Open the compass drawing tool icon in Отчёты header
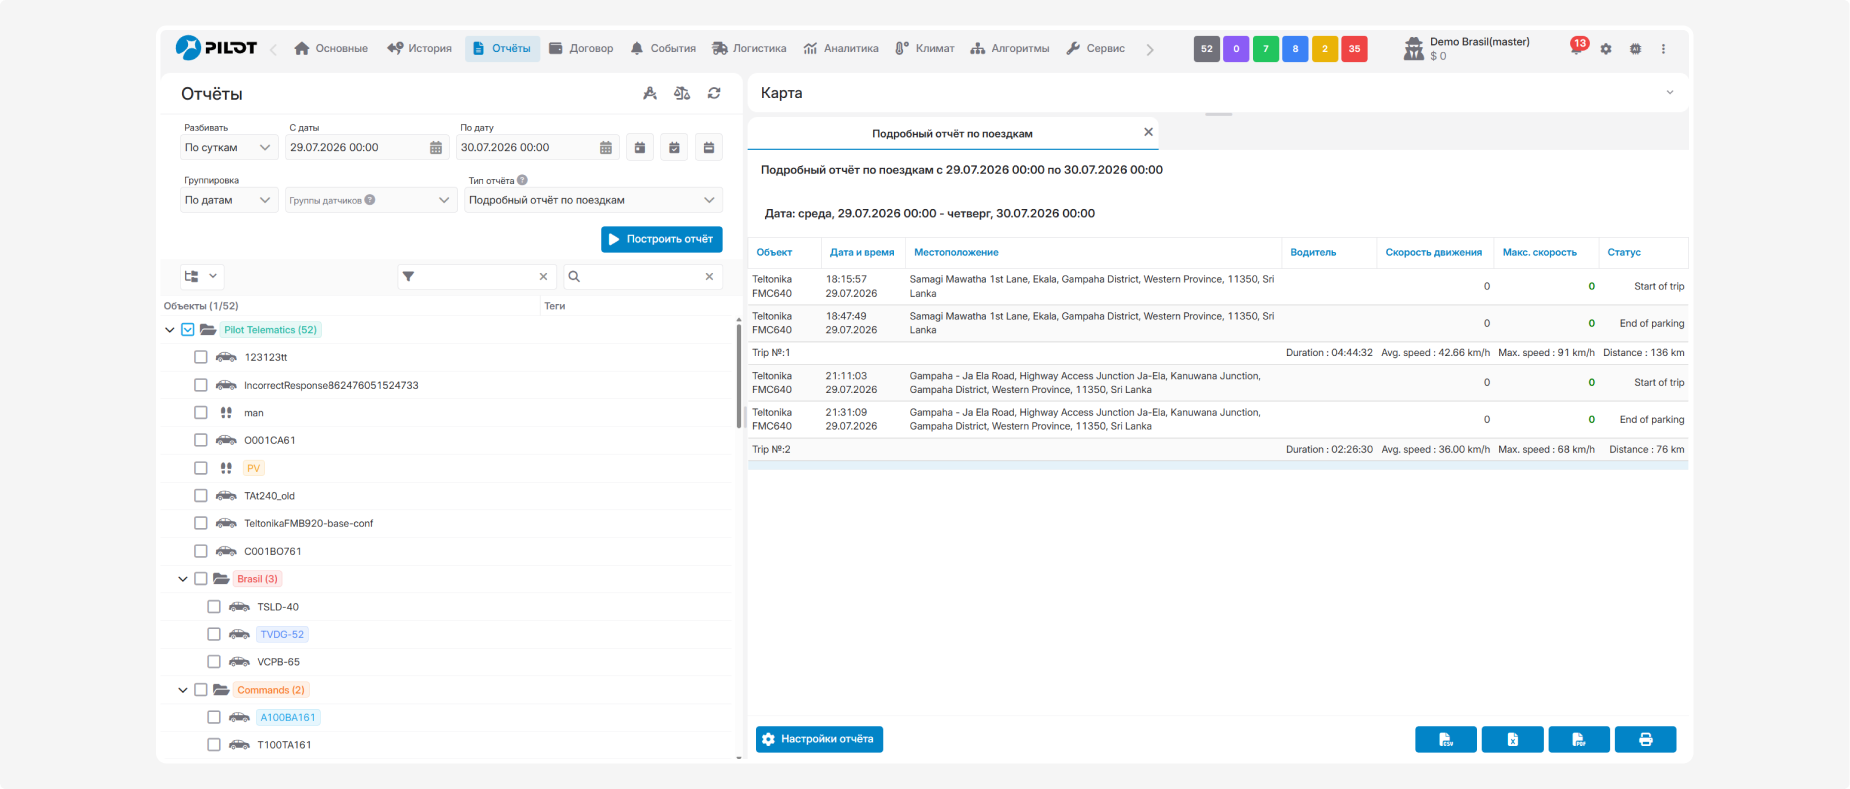Screen dimensions: 1850x789 point(650,93)
